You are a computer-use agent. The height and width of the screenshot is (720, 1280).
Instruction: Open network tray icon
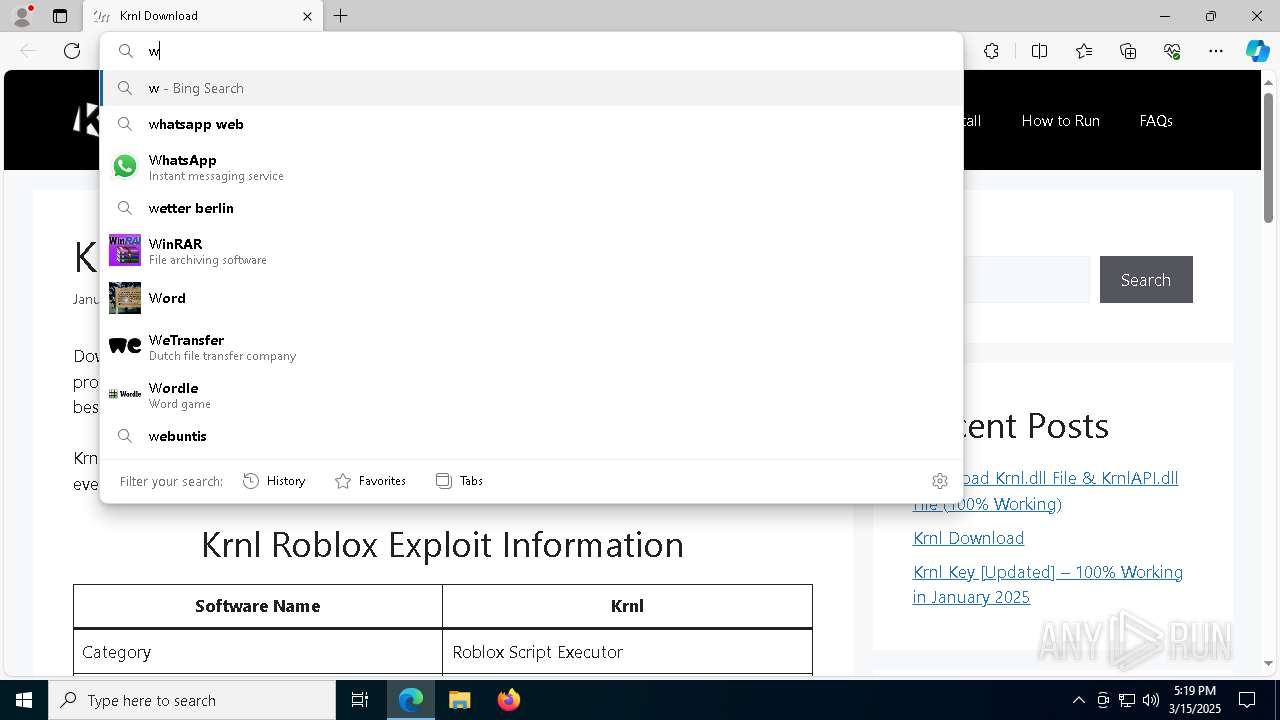[x=1127, y=700]
